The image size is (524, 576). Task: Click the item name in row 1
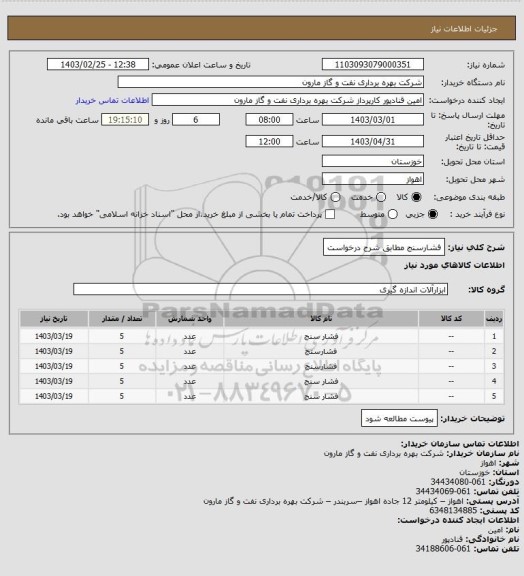tap(321, 336)
